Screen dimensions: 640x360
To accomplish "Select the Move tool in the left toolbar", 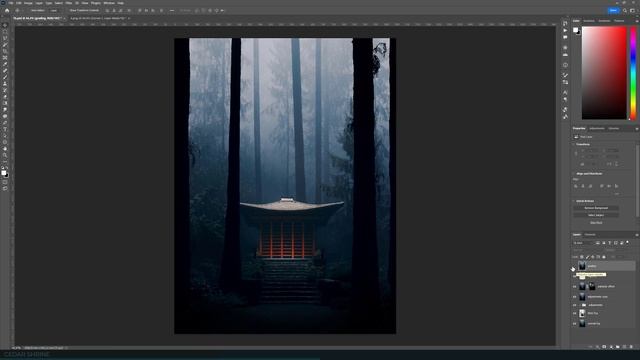I will (5, 25).
